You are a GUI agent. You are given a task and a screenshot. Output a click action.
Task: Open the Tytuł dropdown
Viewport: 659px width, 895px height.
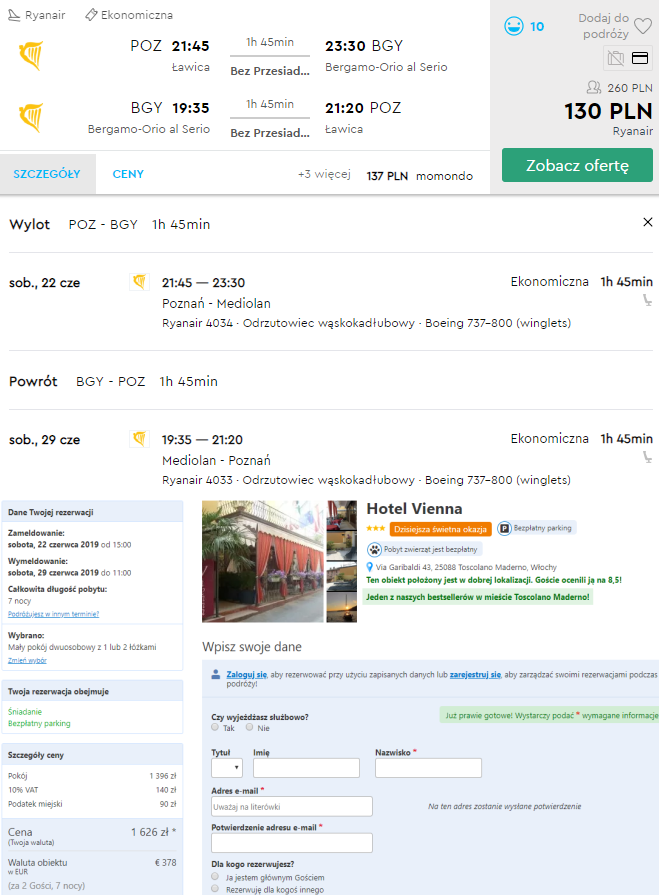pyautogui.click(x=227, y=768)
